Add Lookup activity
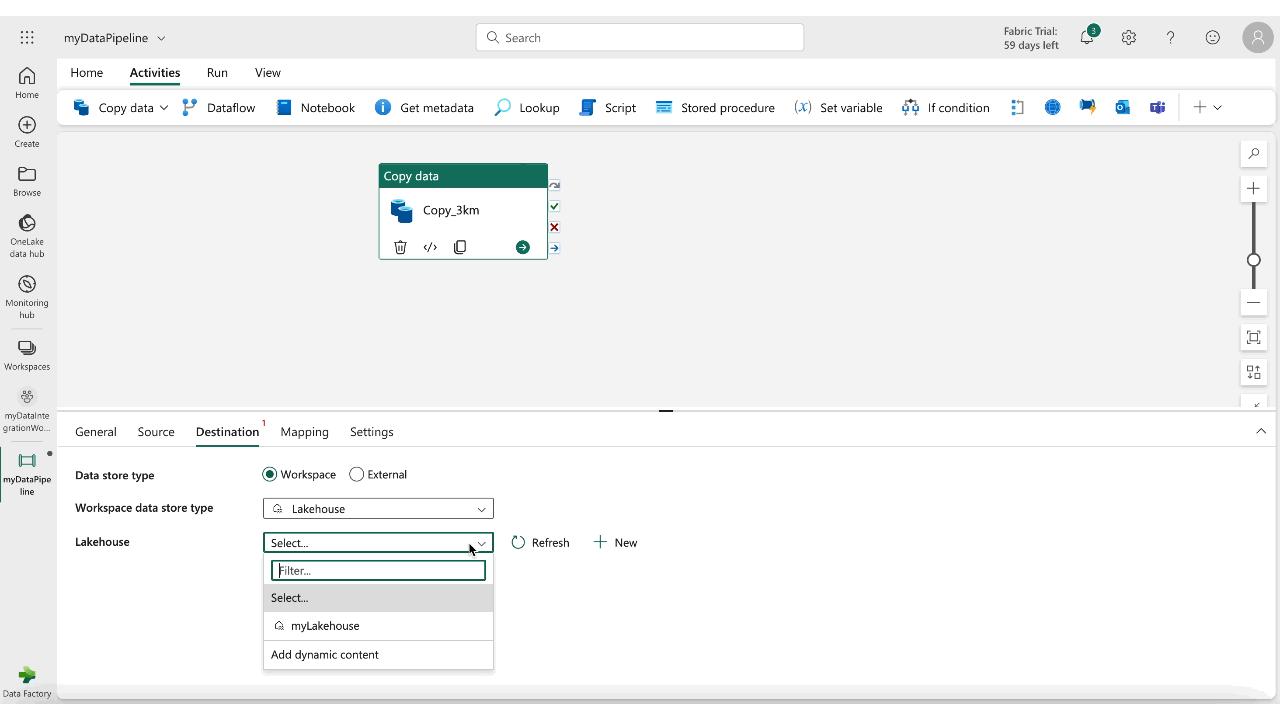Screen dimensions: 1280x720 527,107
